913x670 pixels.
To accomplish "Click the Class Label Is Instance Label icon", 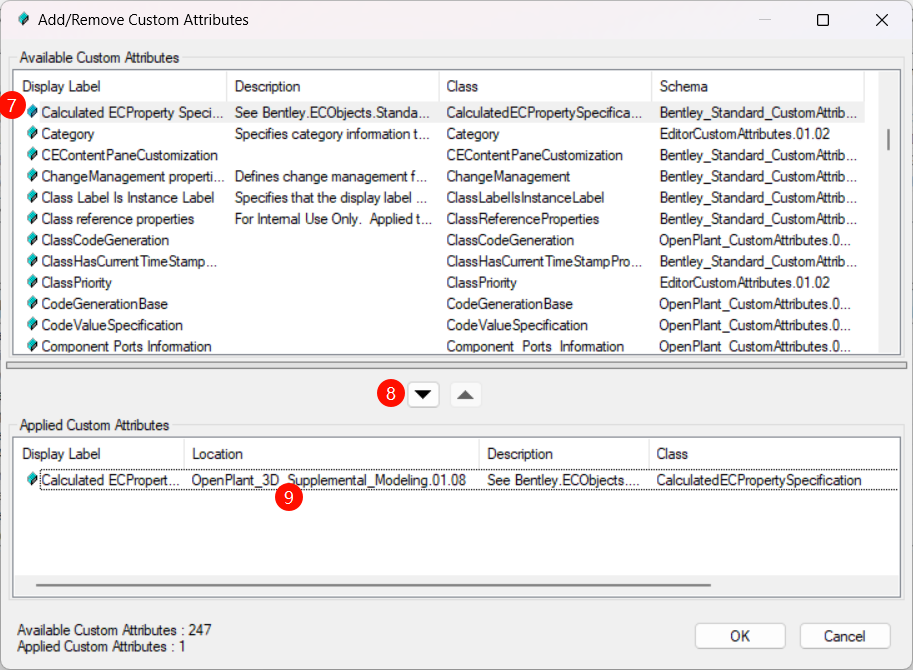I will (x=33, y=197).
